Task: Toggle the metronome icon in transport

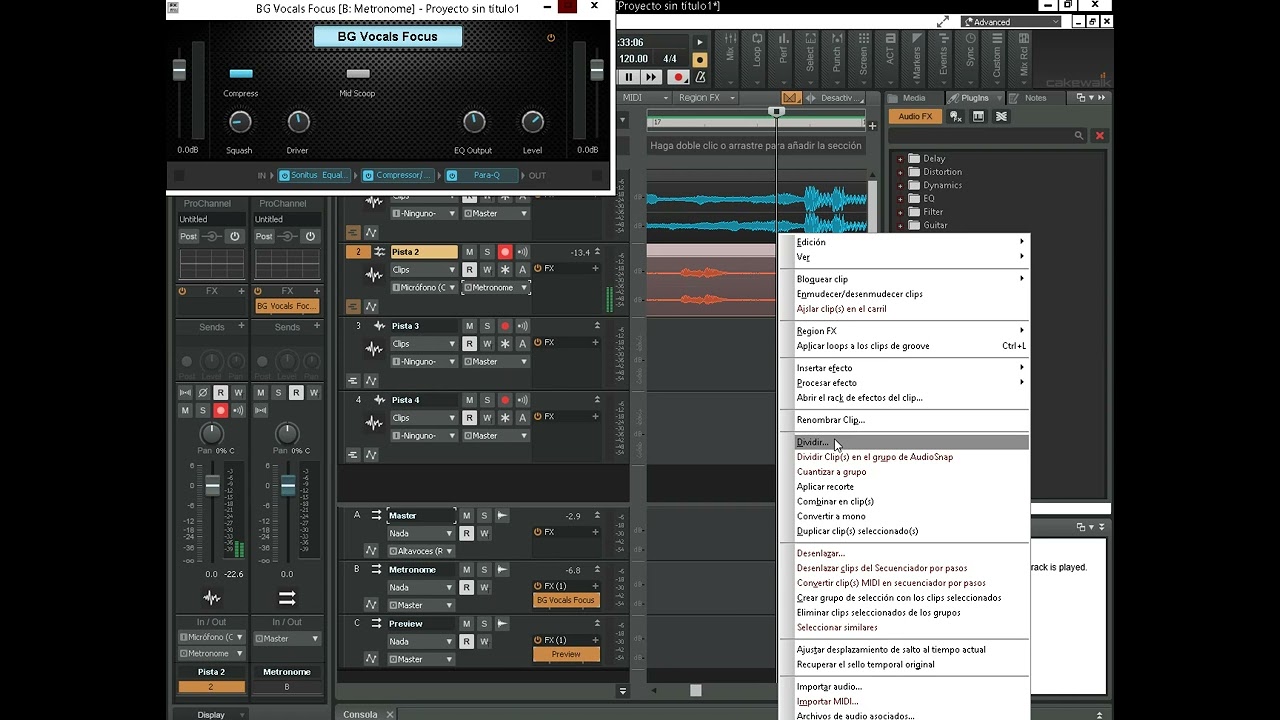Action: 700,77
